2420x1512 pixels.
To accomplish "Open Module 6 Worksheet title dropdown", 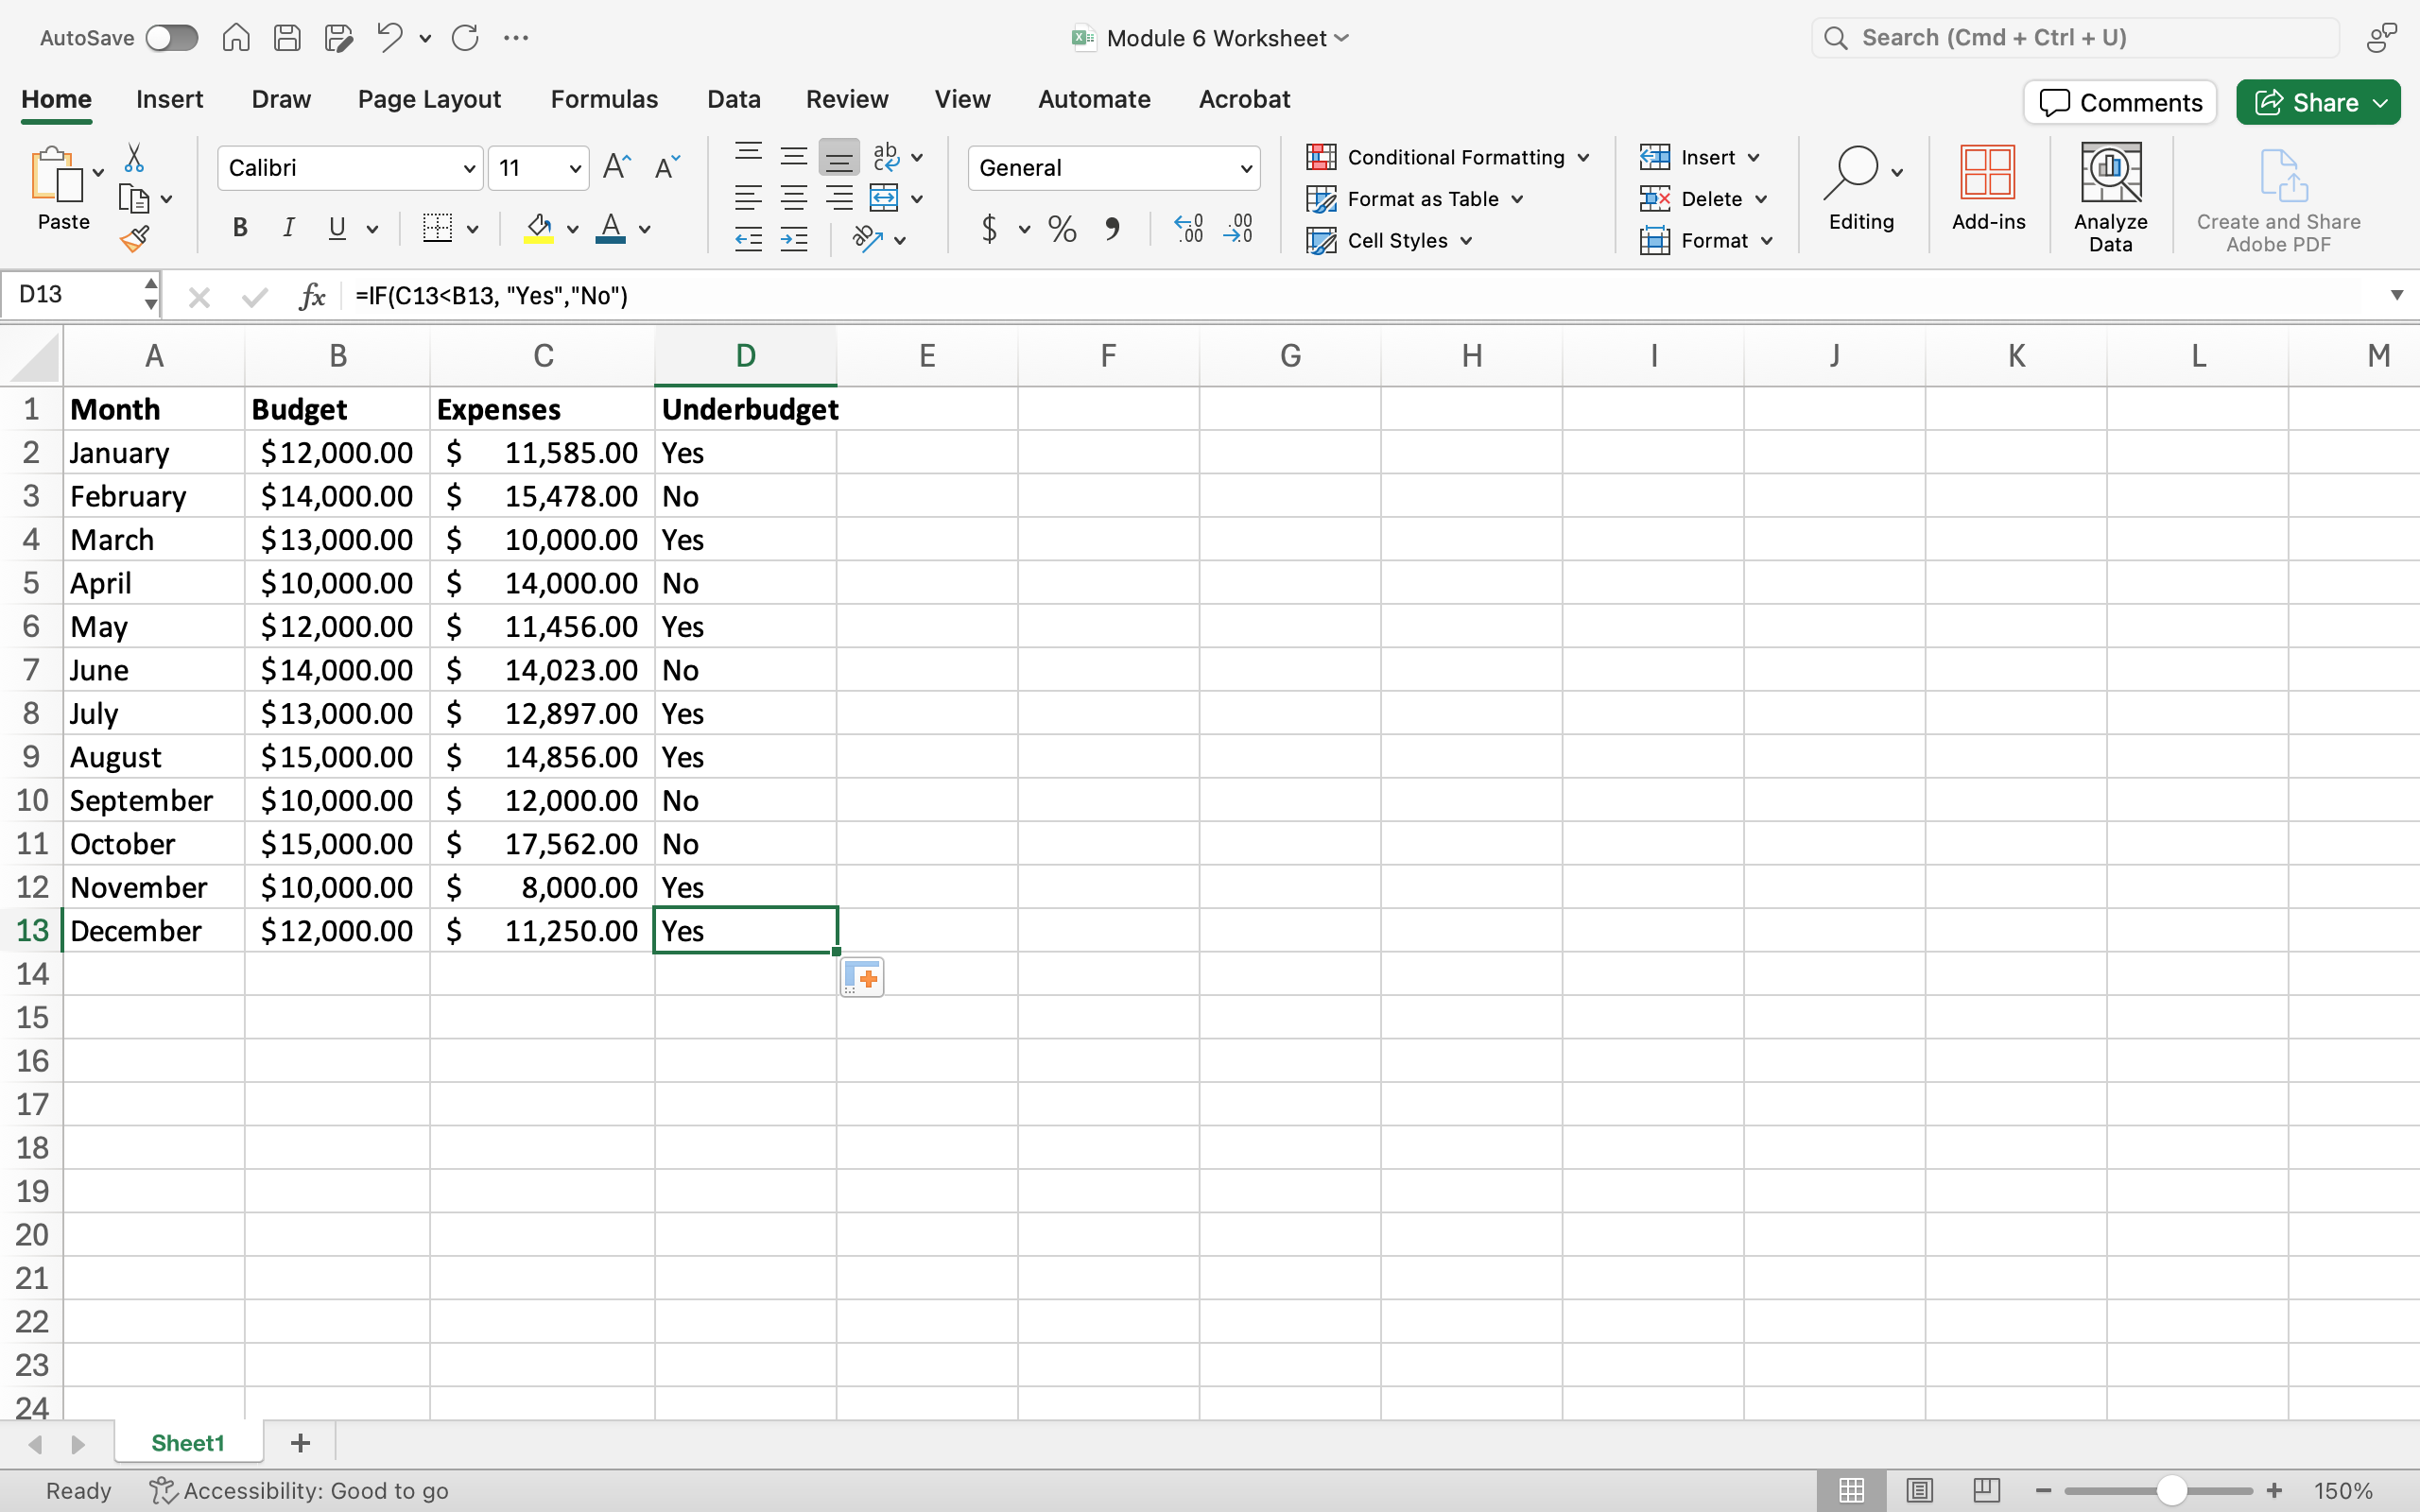I will point(1342,38).
